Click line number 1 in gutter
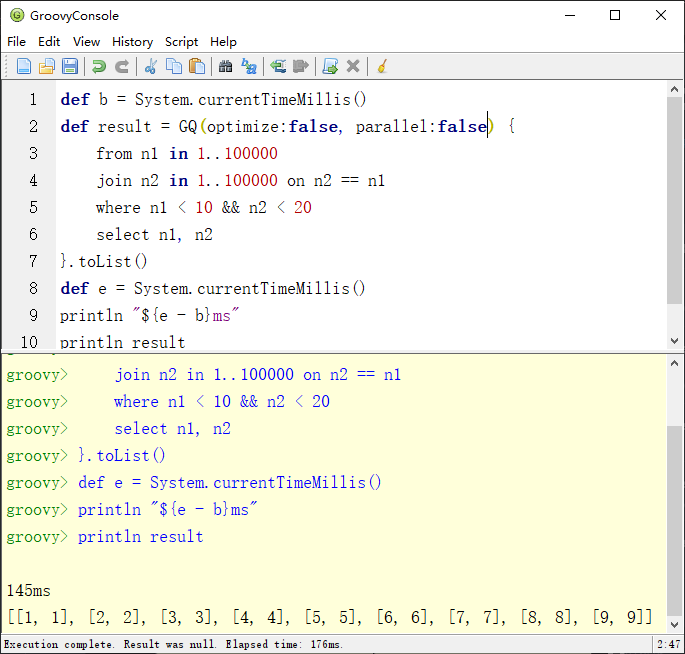Viewport: 685px width, 654px height. [x=33, y=100]
